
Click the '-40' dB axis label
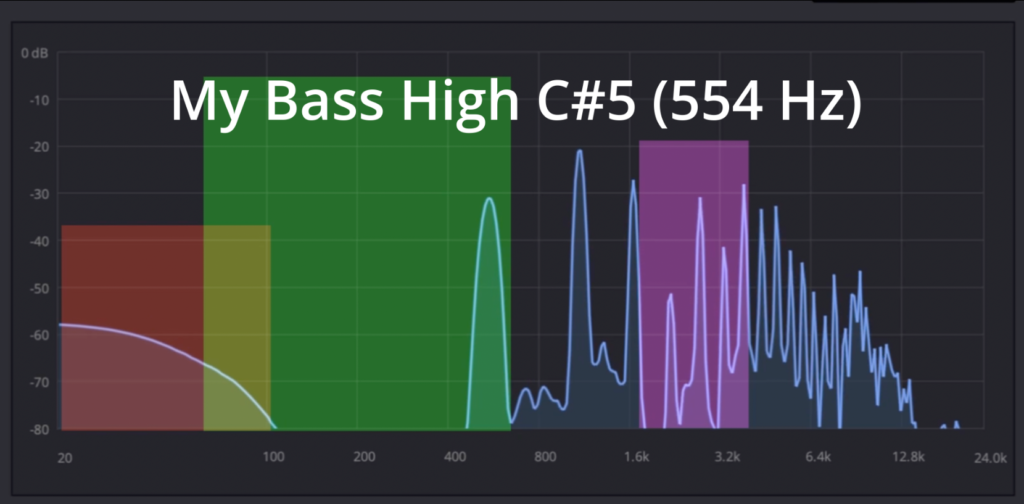pyautogui.click(x=39, y=241)
